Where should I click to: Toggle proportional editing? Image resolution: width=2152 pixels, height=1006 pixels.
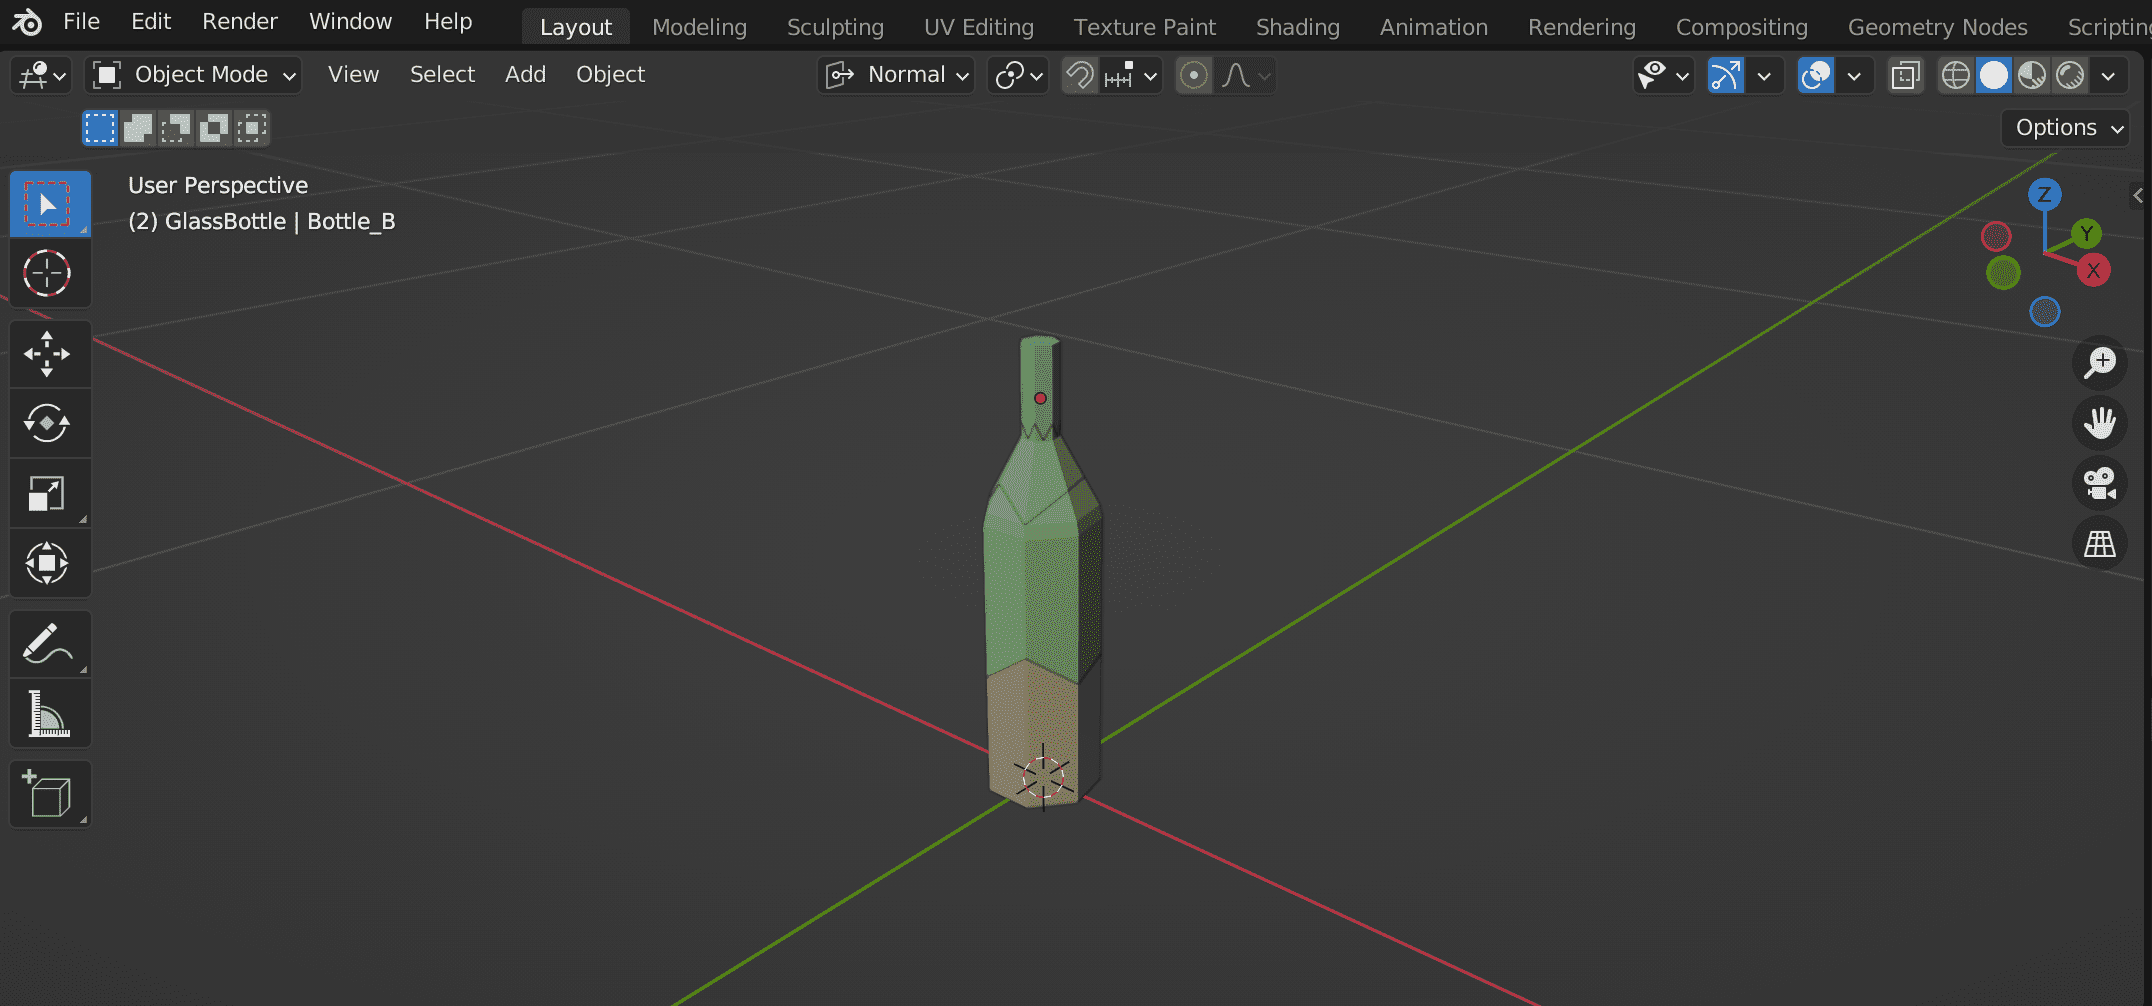1193,75
